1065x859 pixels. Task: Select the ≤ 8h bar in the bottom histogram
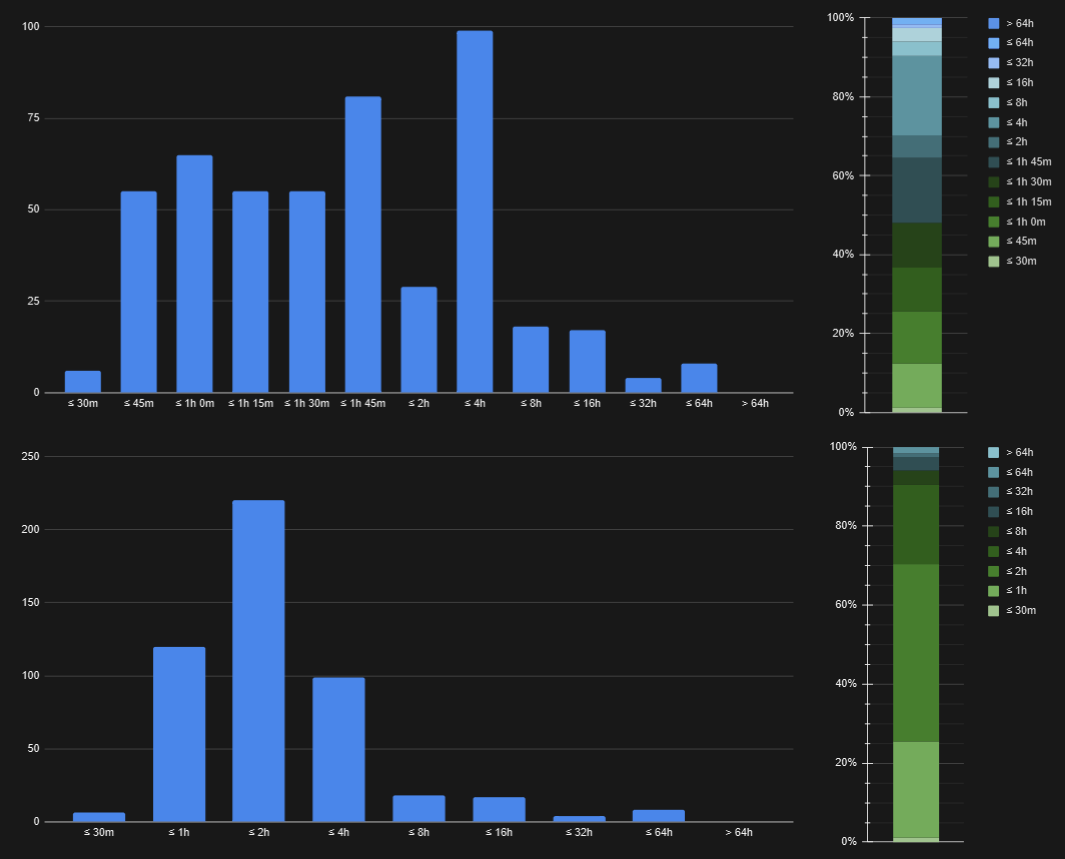point(419,809)
